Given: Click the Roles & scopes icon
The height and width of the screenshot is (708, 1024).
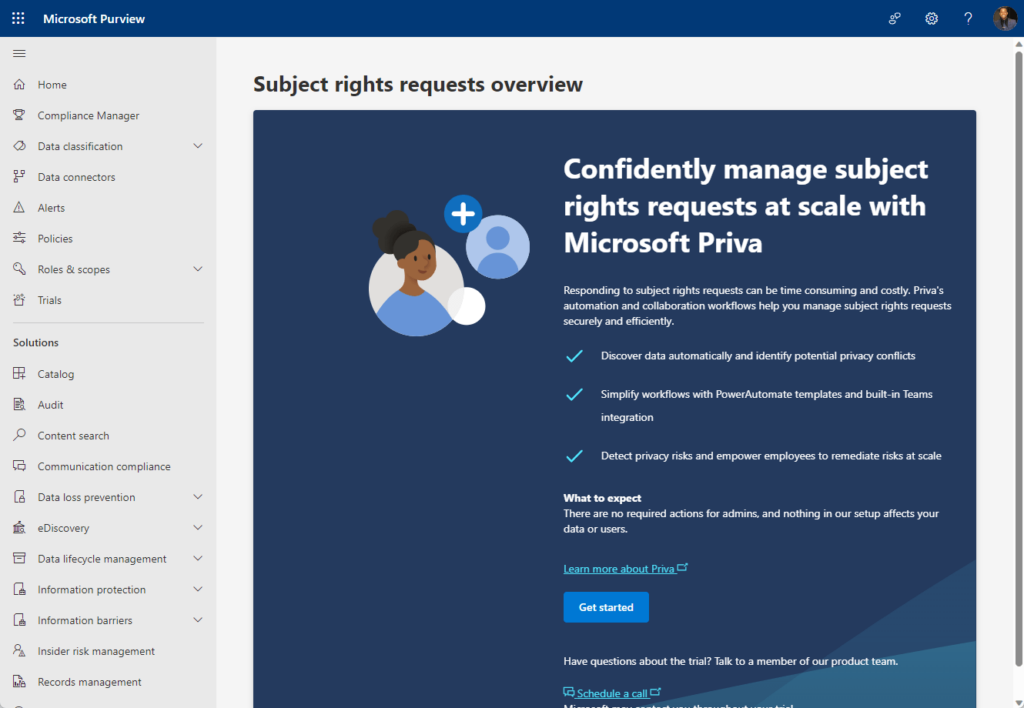Looking at the screenshot, I should pyautogui.click(x=20, y=268).
